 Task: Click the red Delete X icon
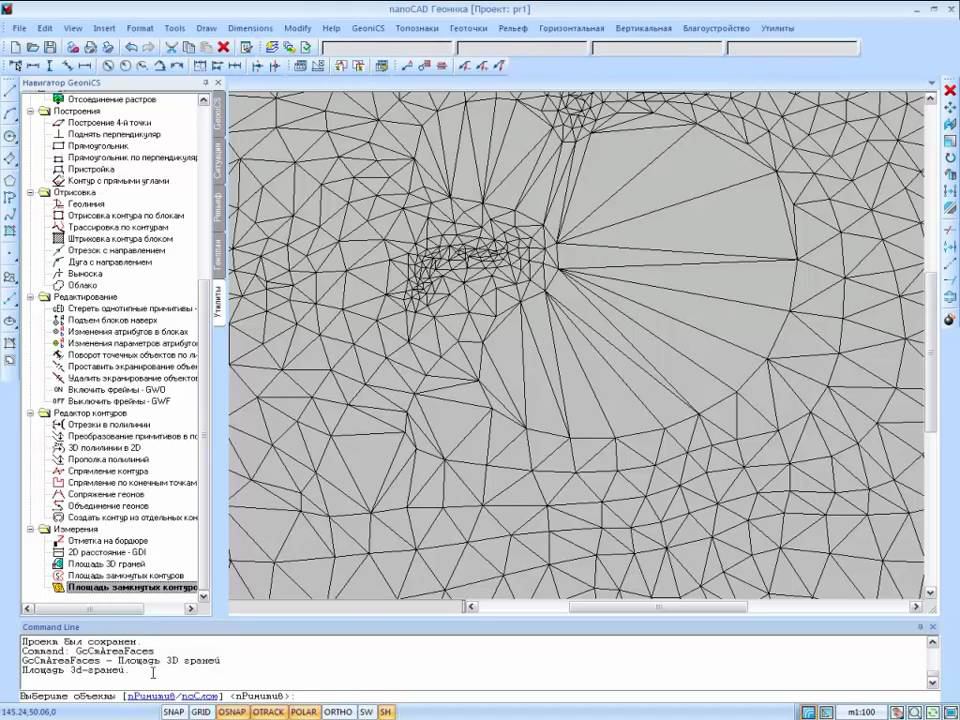pos(223,47)
